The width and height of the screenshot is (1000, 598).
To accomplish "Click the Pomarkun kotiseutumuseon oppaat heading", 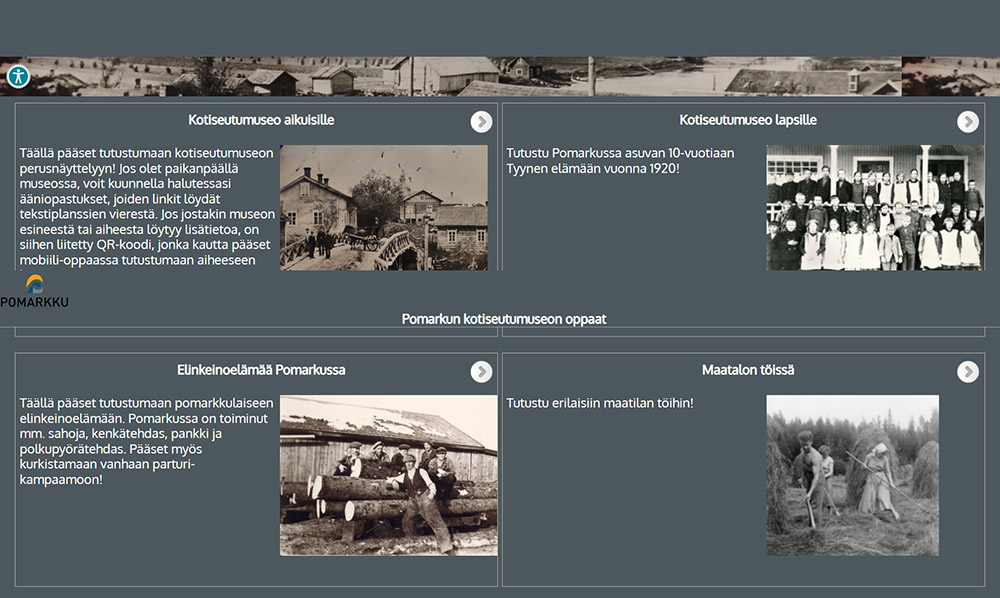I will point(504,319).
